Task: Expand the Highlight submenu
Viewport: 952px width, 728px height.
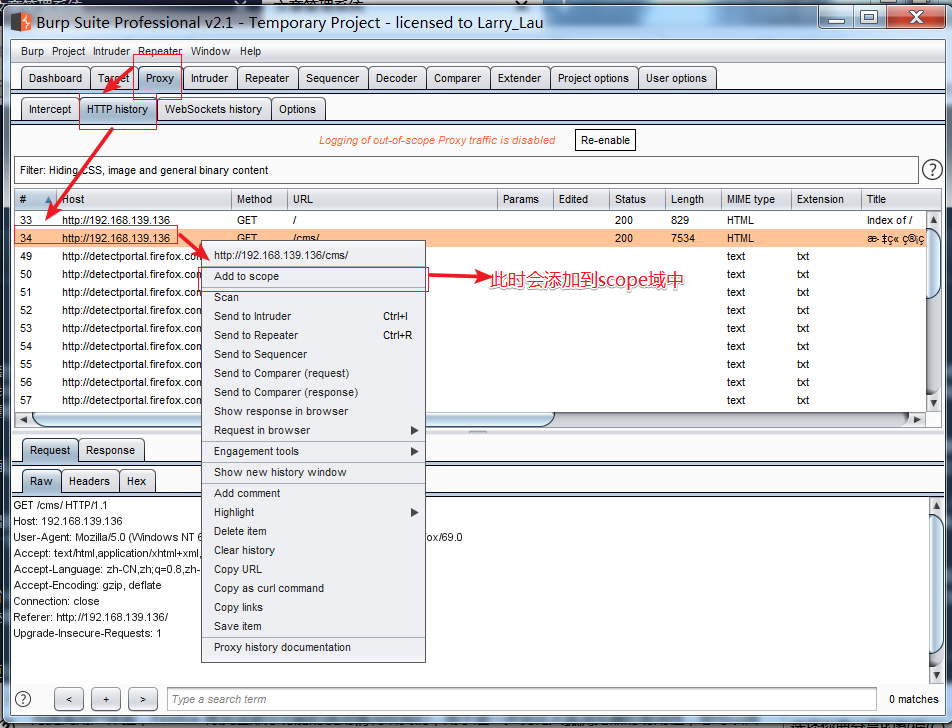Action: tap(313, 512)
